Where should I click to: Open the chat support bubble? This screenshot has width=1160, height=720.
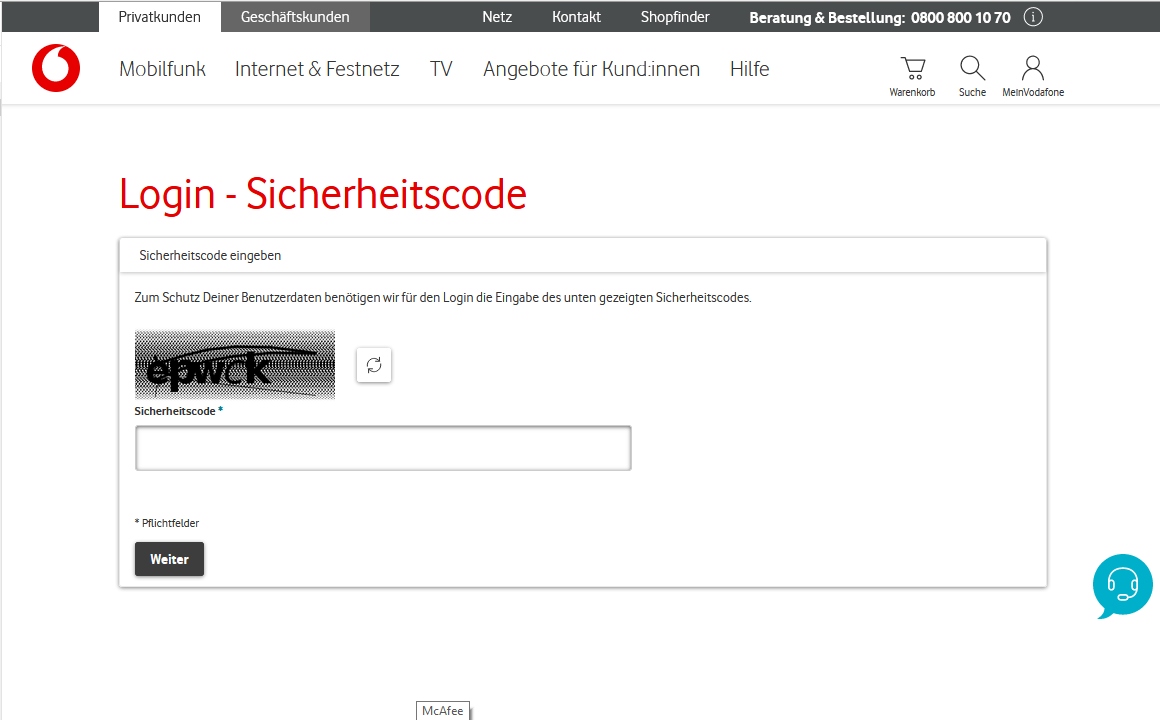(x=1122, y=586)
